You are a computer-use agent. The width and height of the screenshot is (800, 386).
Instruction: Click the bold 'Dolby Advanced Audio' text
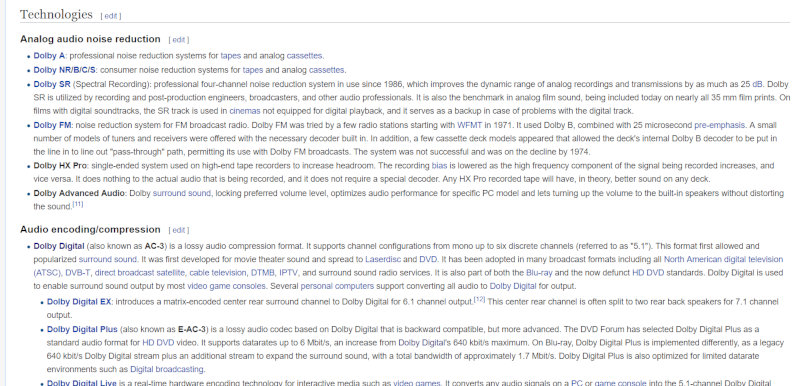click(79, 193)
